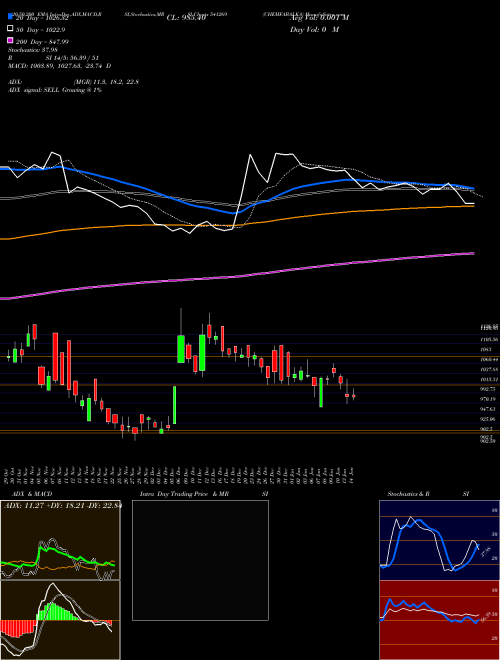Click the 925.06 price axis label
This screenshot has height=660, width=500.
[x=489, y=419]
